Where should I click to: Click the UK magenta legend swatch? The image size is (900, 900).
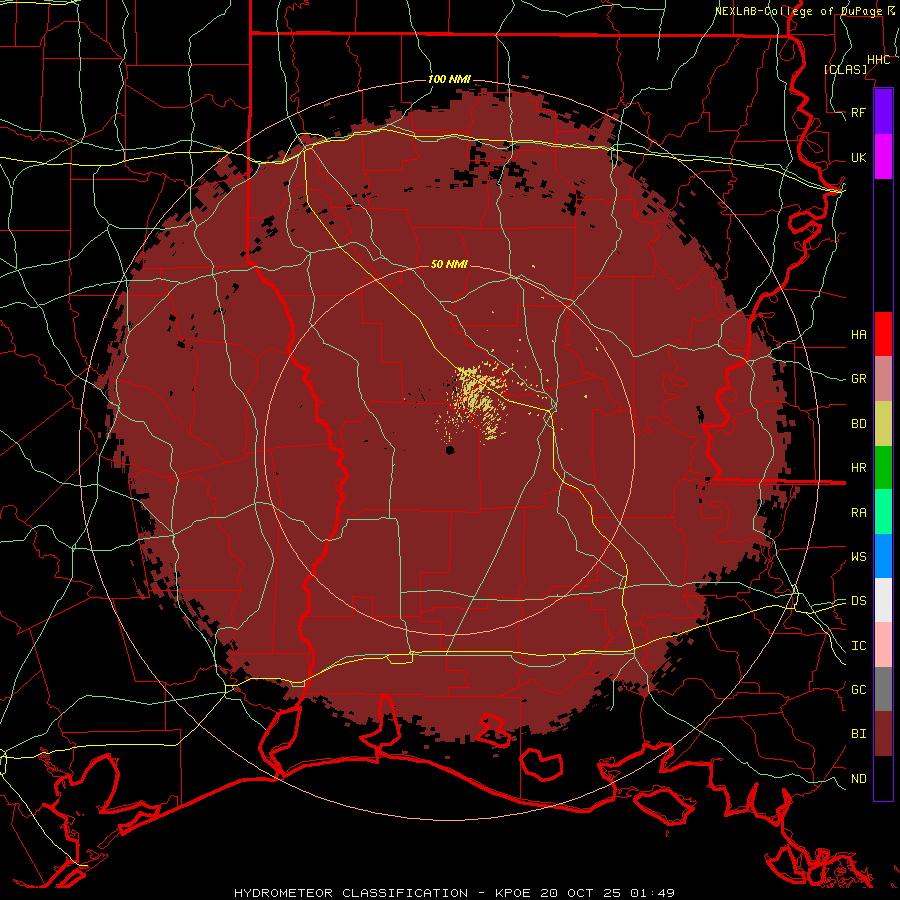pos(883,157)
